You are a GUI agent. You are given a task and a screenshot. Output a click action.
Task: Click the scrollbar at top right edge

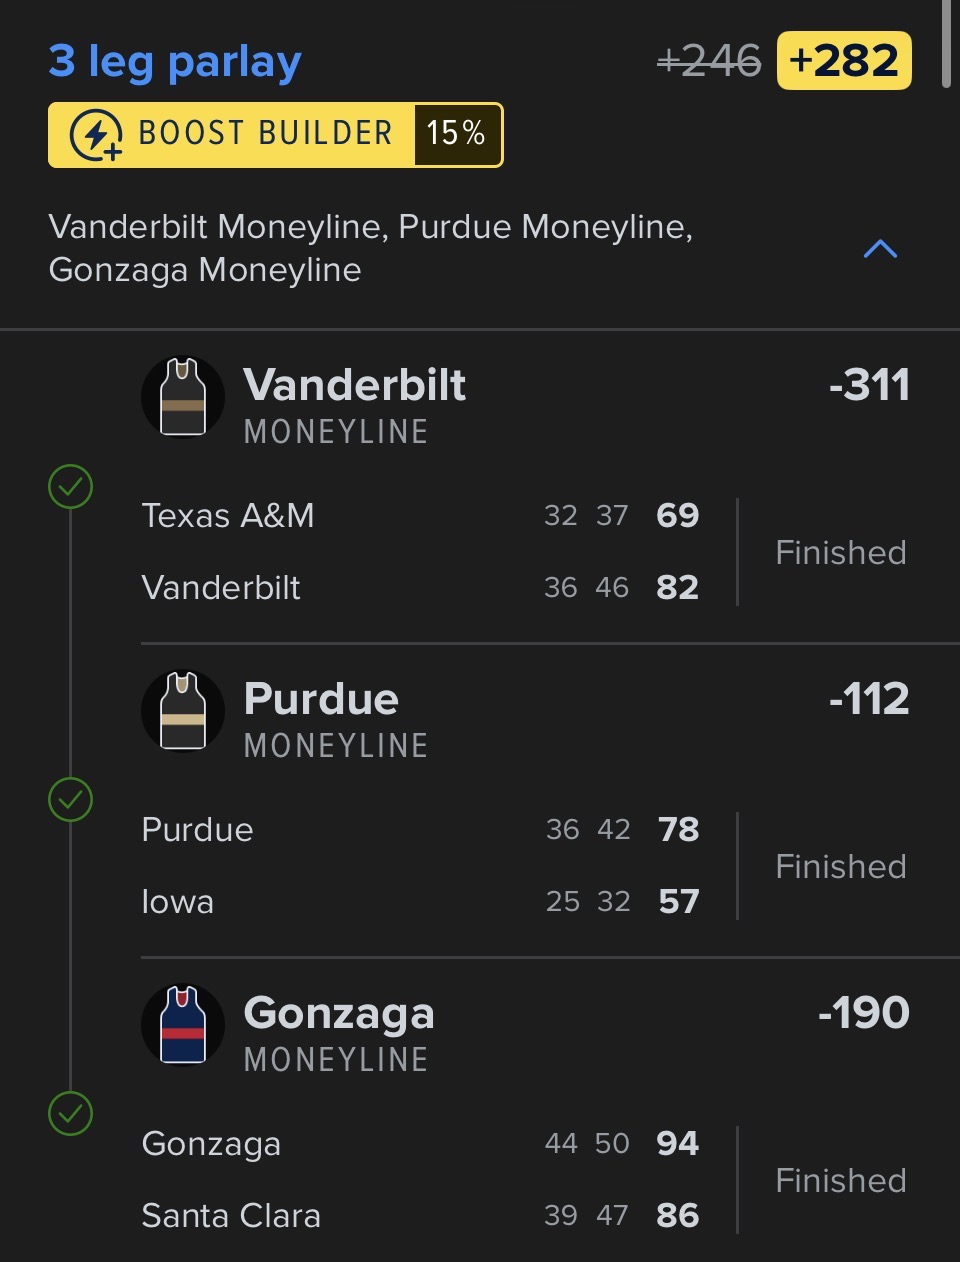(946, 45)
